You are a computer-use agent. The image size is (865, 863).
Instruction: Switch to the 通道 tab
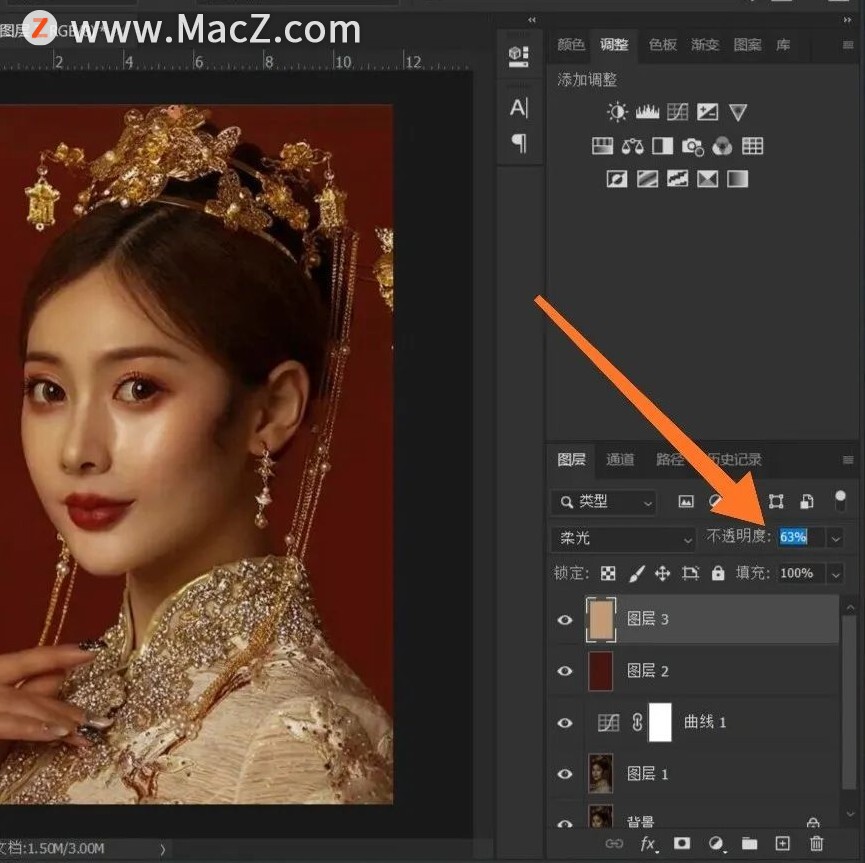click(x=620, y=460)
